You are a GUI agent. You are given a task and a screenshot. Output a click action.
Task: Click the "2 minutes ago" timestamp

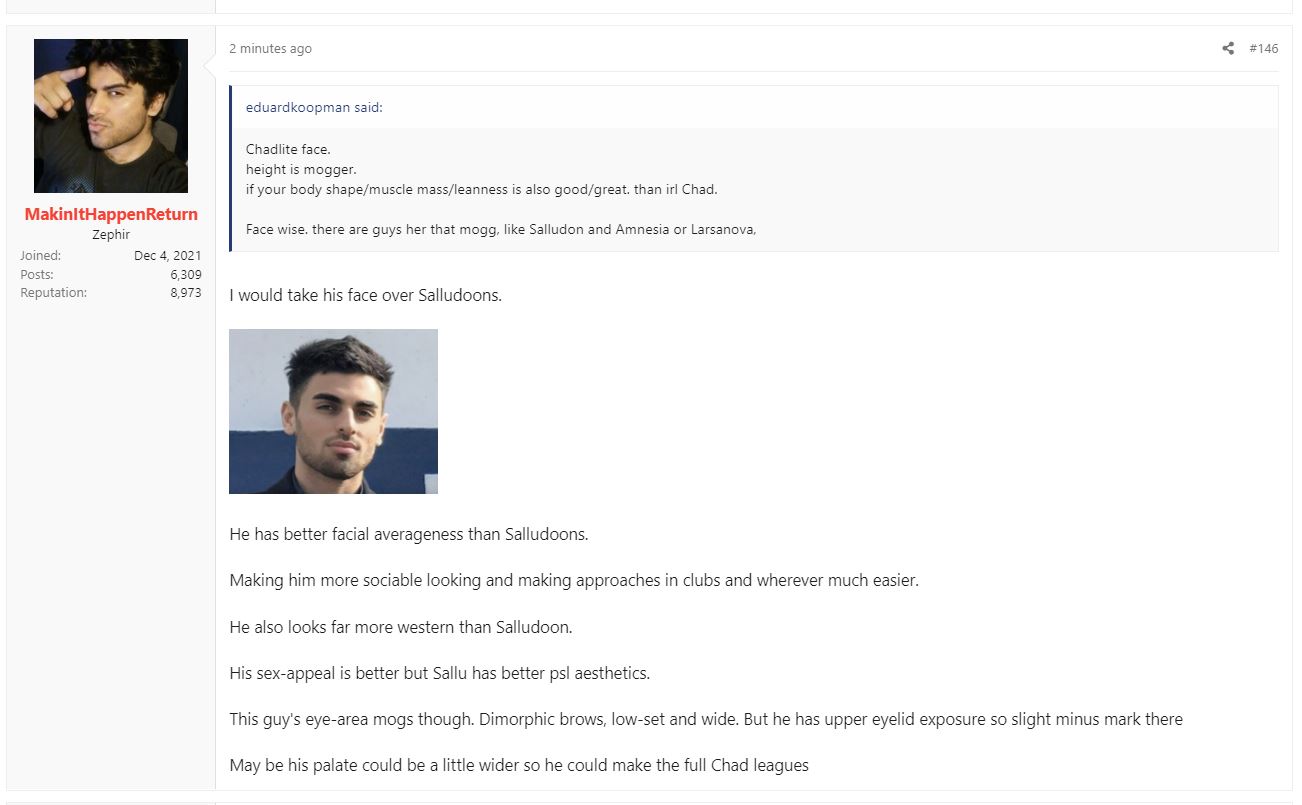tap(270, 48)
